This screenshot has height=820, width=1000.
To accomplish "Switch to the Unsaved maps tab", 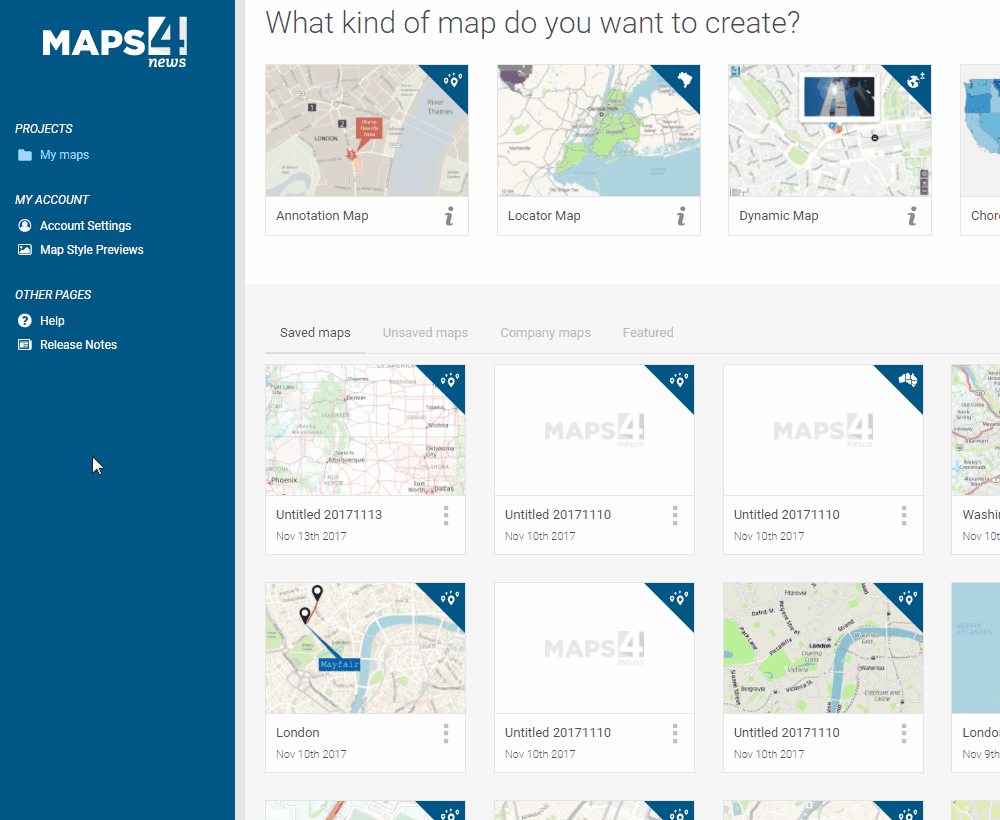I will pos(425,333).
